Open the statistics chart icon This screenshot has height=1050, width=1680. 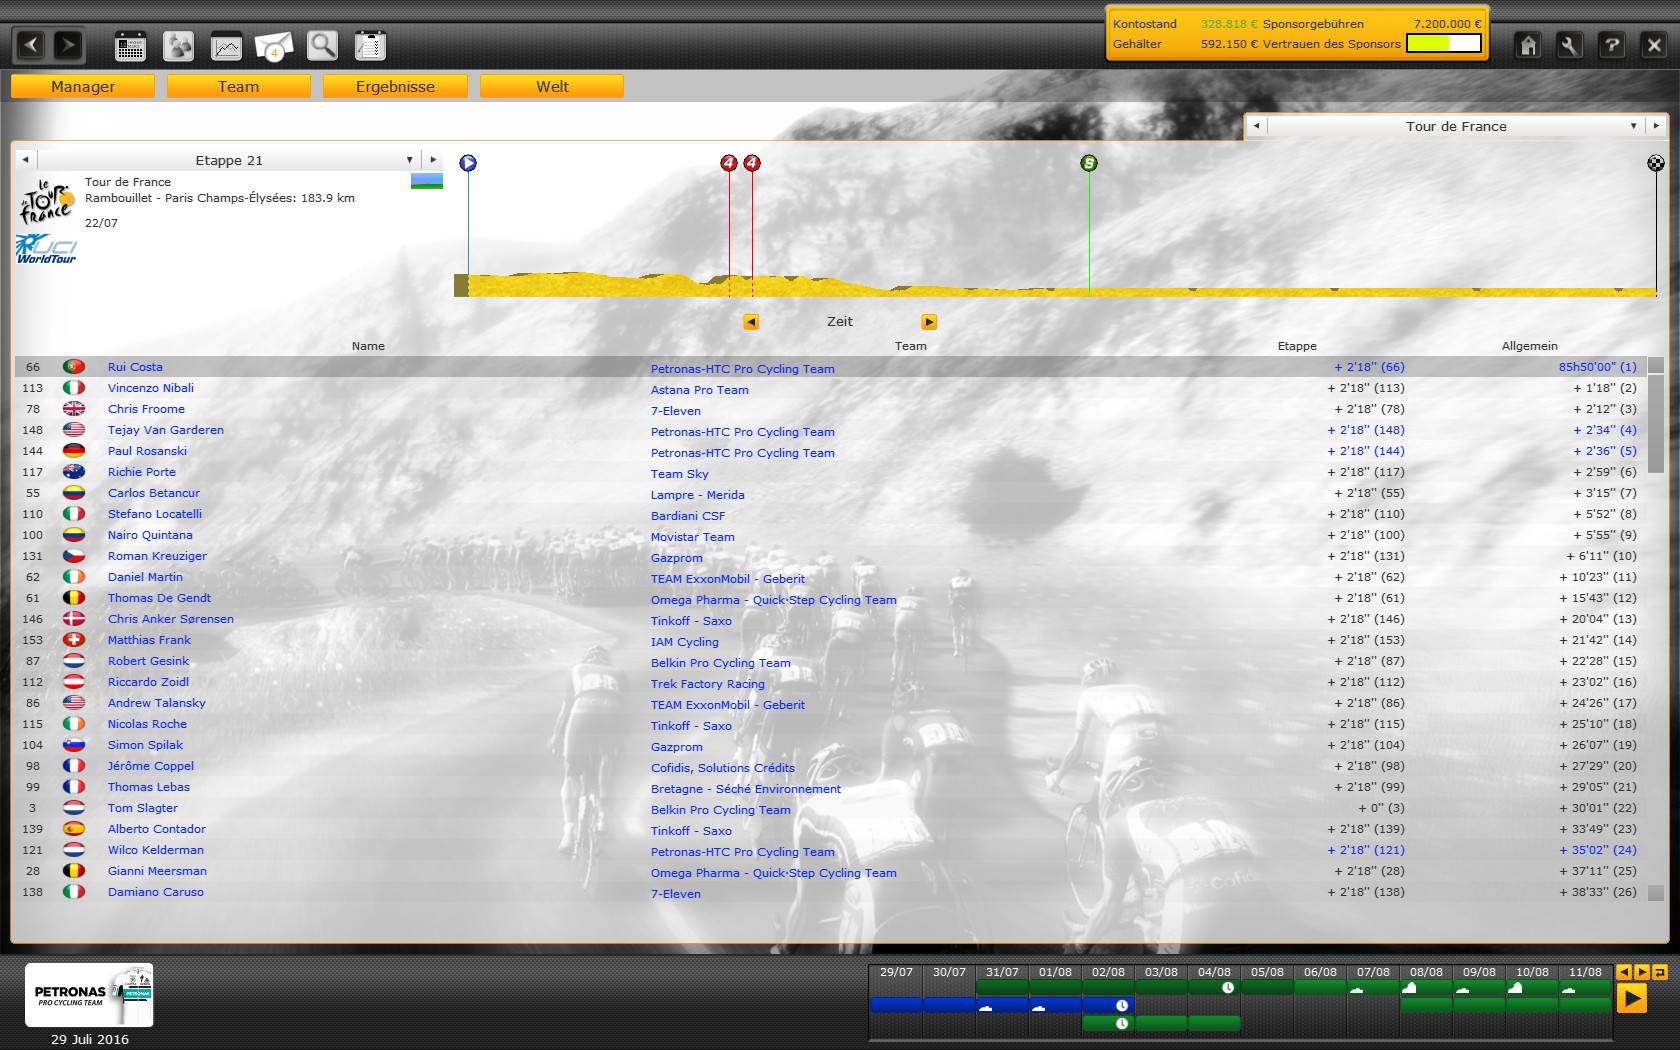(226, 46)
